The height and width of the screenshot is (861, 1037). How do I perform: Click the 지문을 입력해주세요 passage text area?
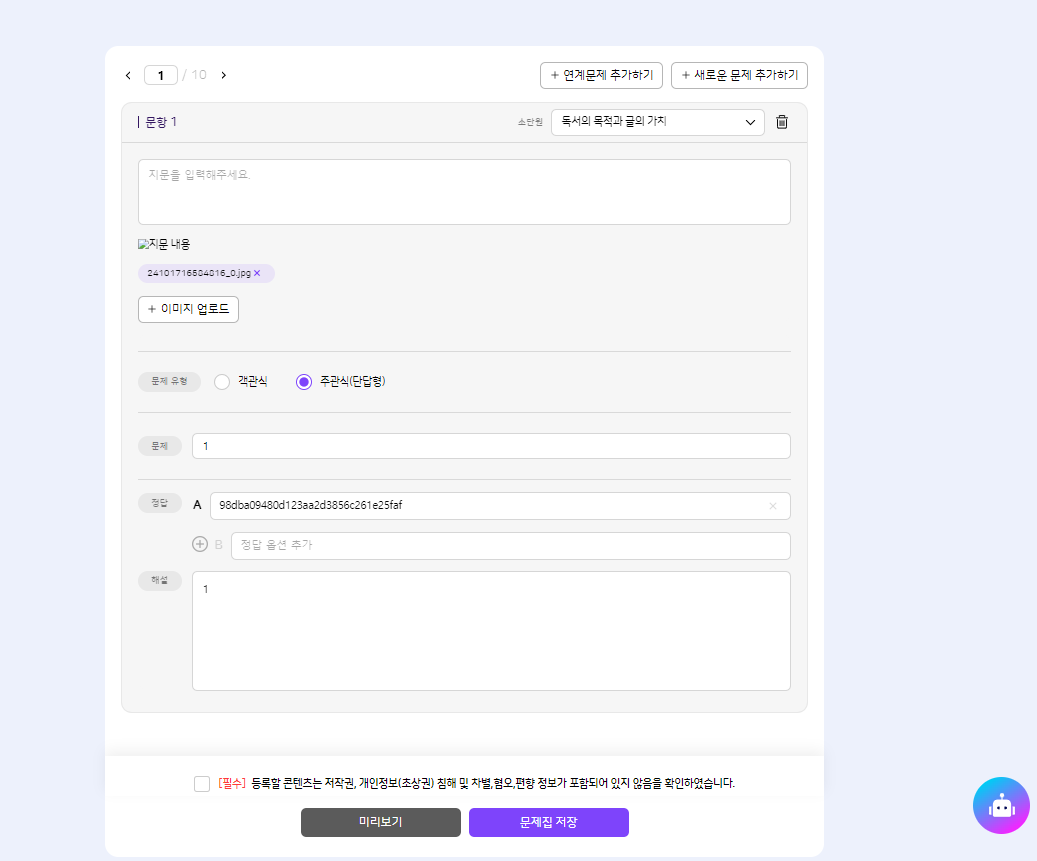464,192
